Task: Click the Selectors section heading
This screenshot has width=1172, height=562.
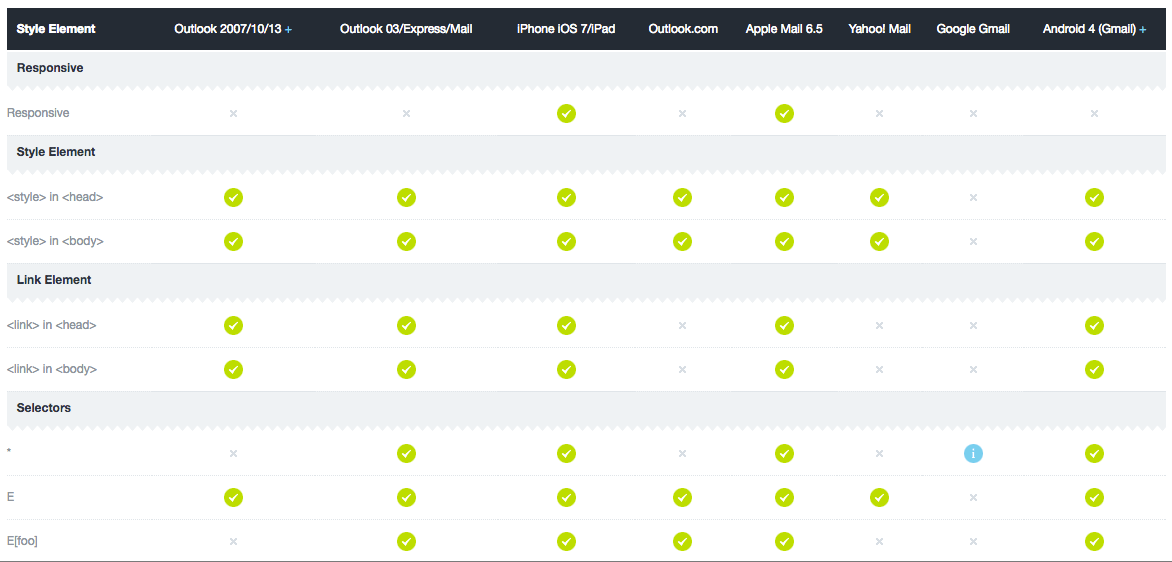Action: (x=43, y=407)
